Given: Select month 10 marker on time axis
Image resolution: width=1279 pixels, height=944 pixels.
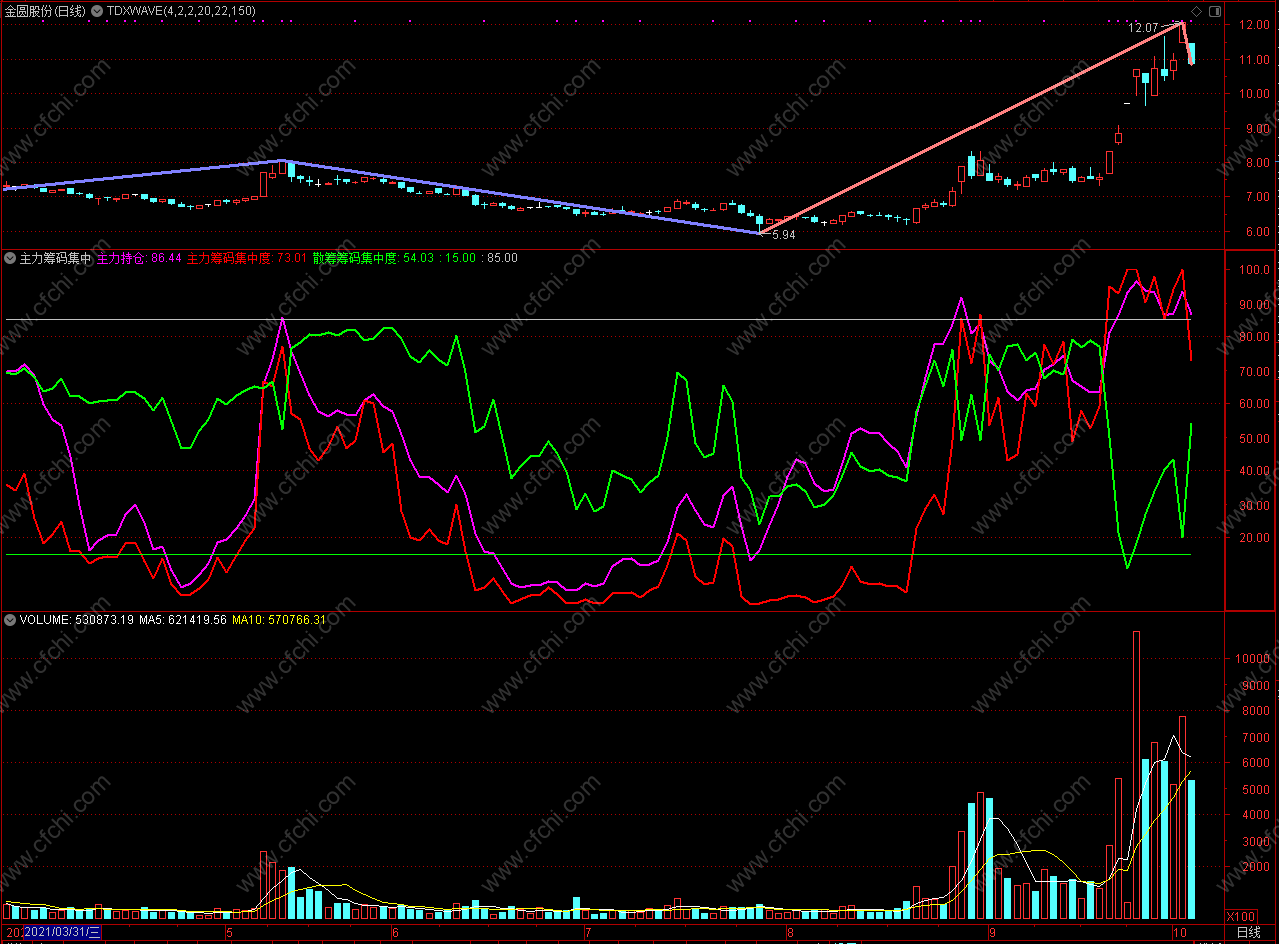Looking at the screenshot, I should (1178, 932).
